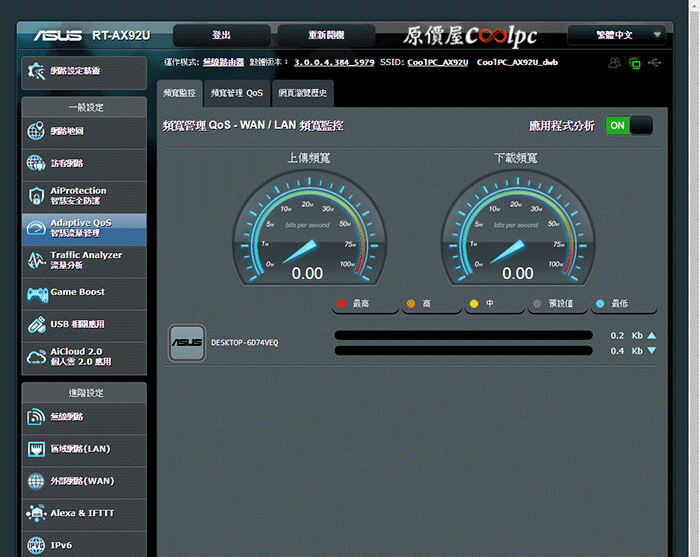
Task: Select the gray default priority swatch
Action: [537, 304]
